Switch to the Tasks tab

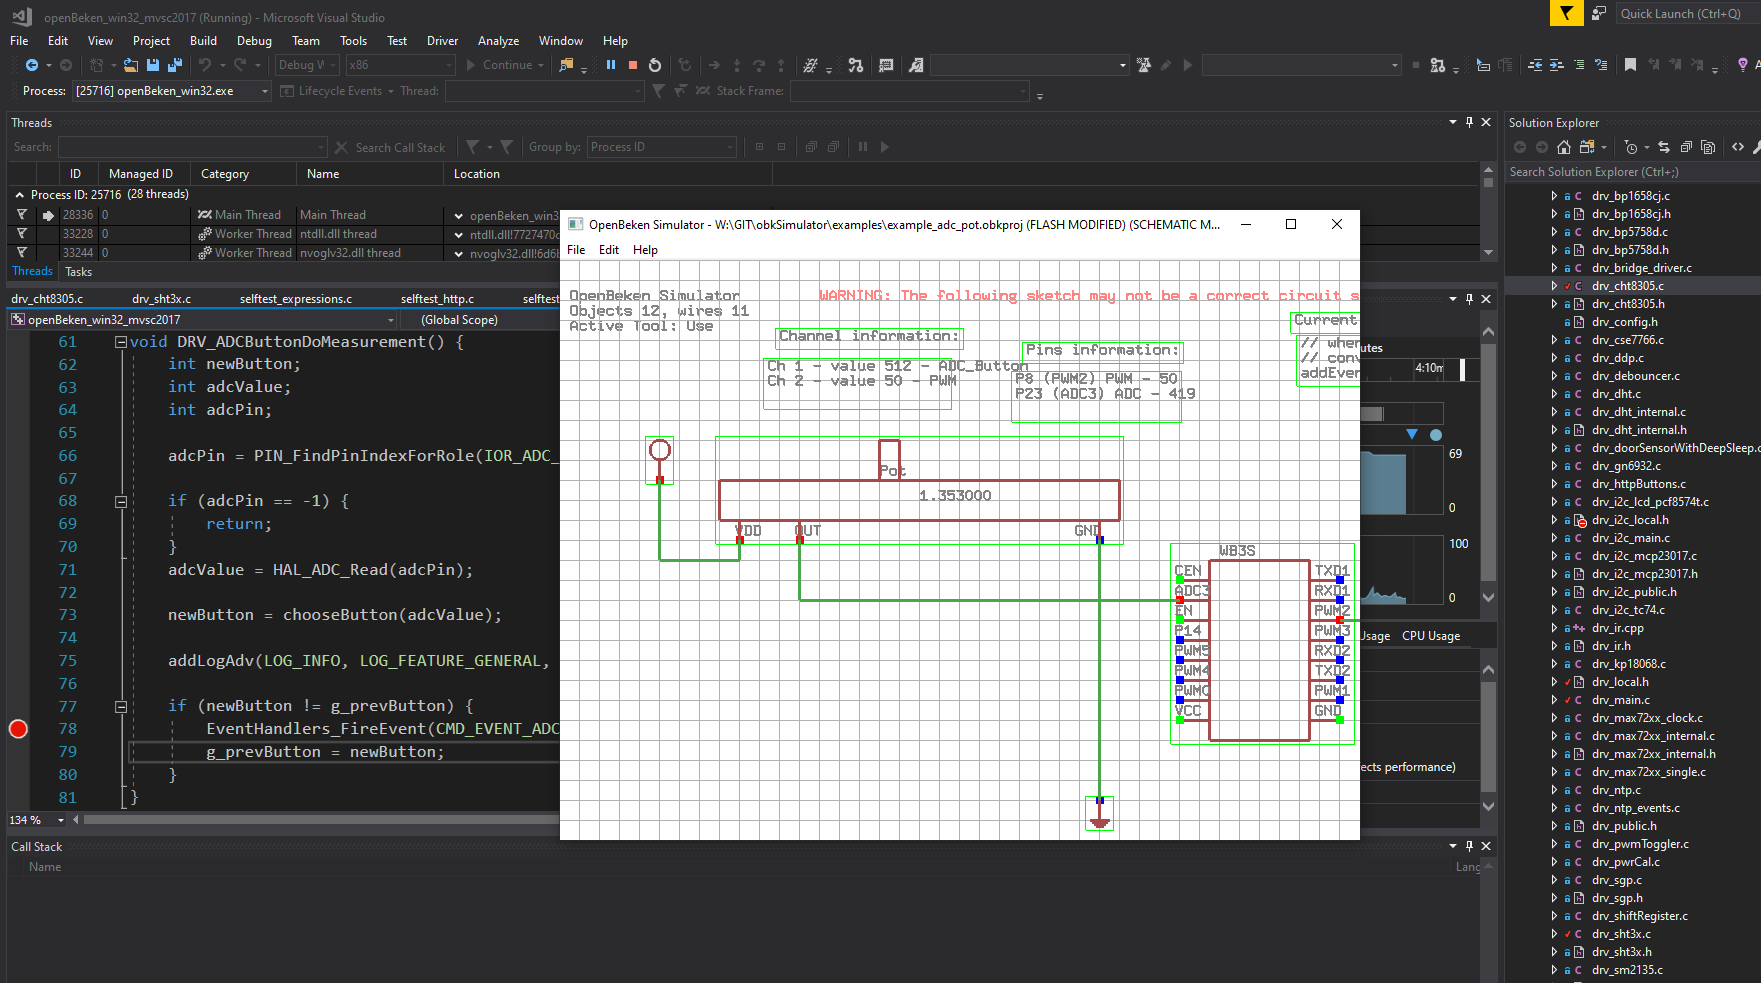78,272
